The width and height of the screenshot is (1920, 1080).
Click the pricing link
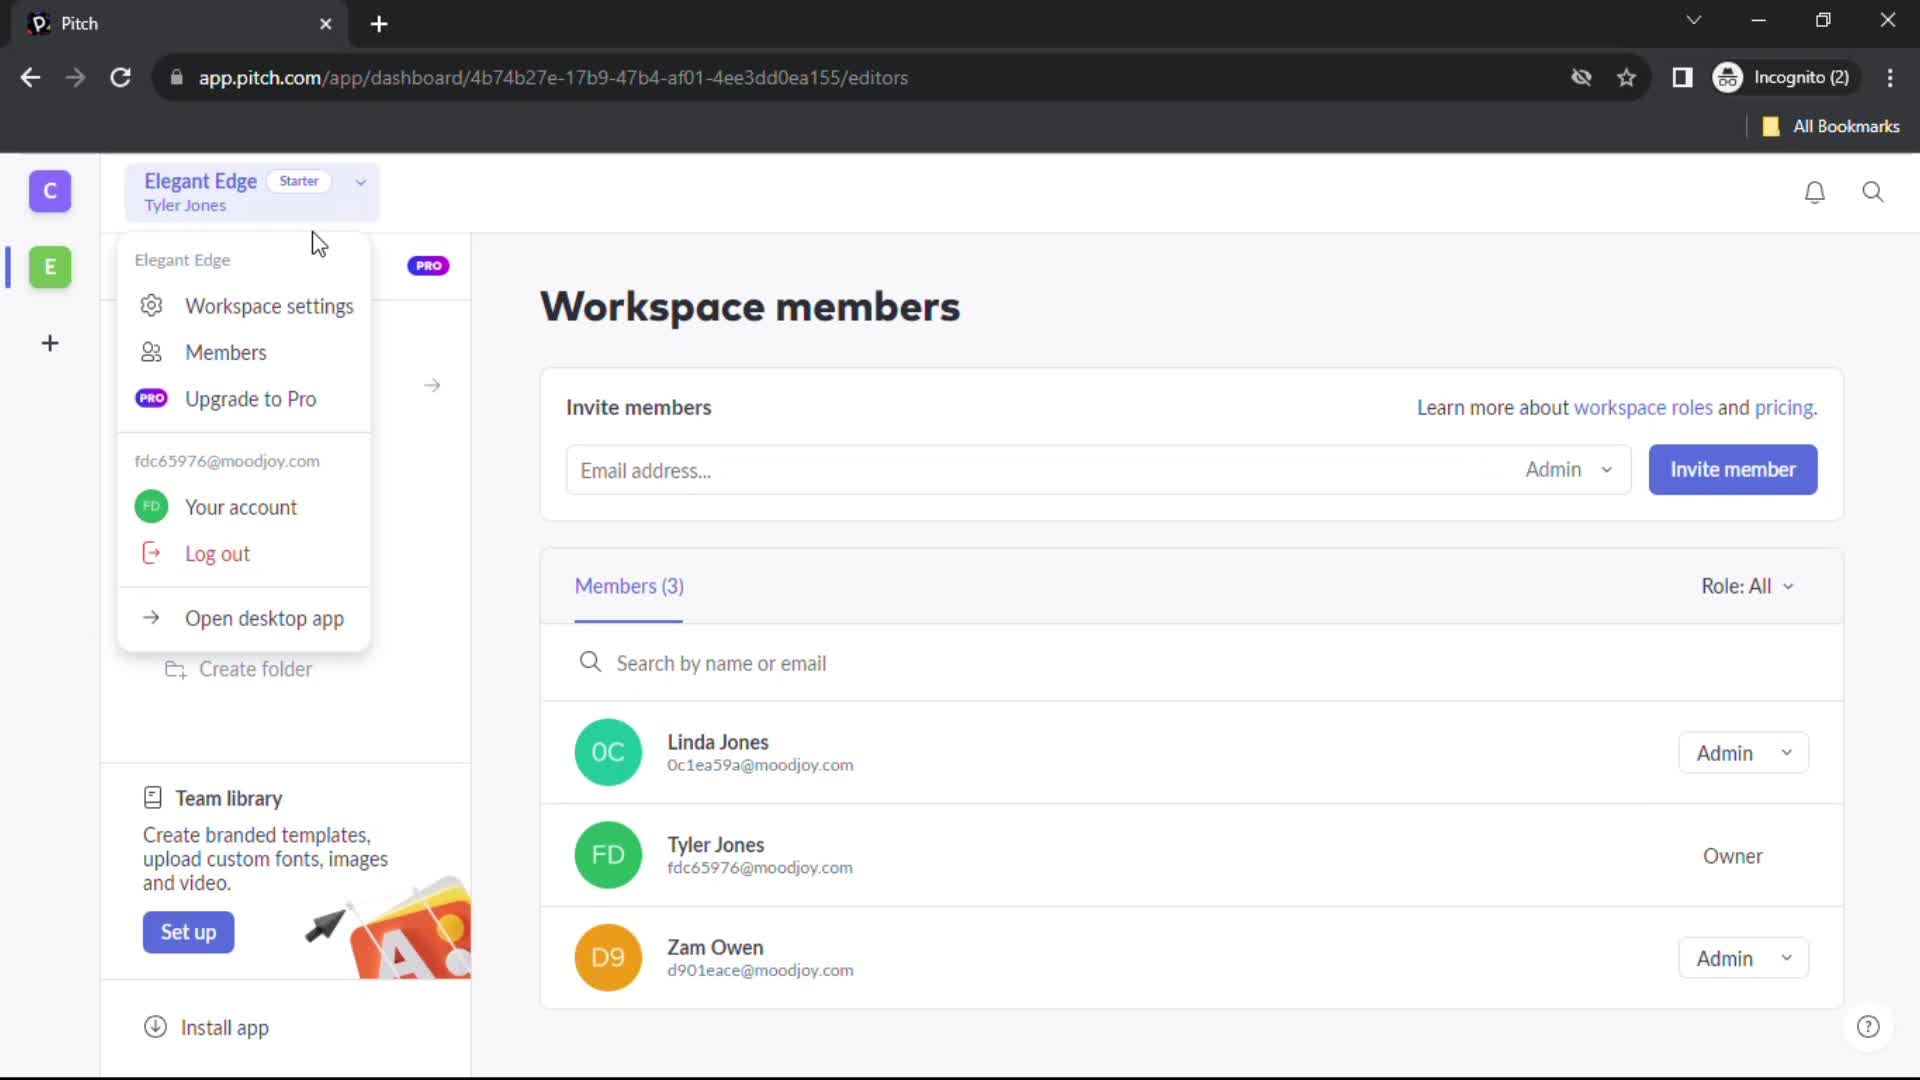tap(1783, 407)
